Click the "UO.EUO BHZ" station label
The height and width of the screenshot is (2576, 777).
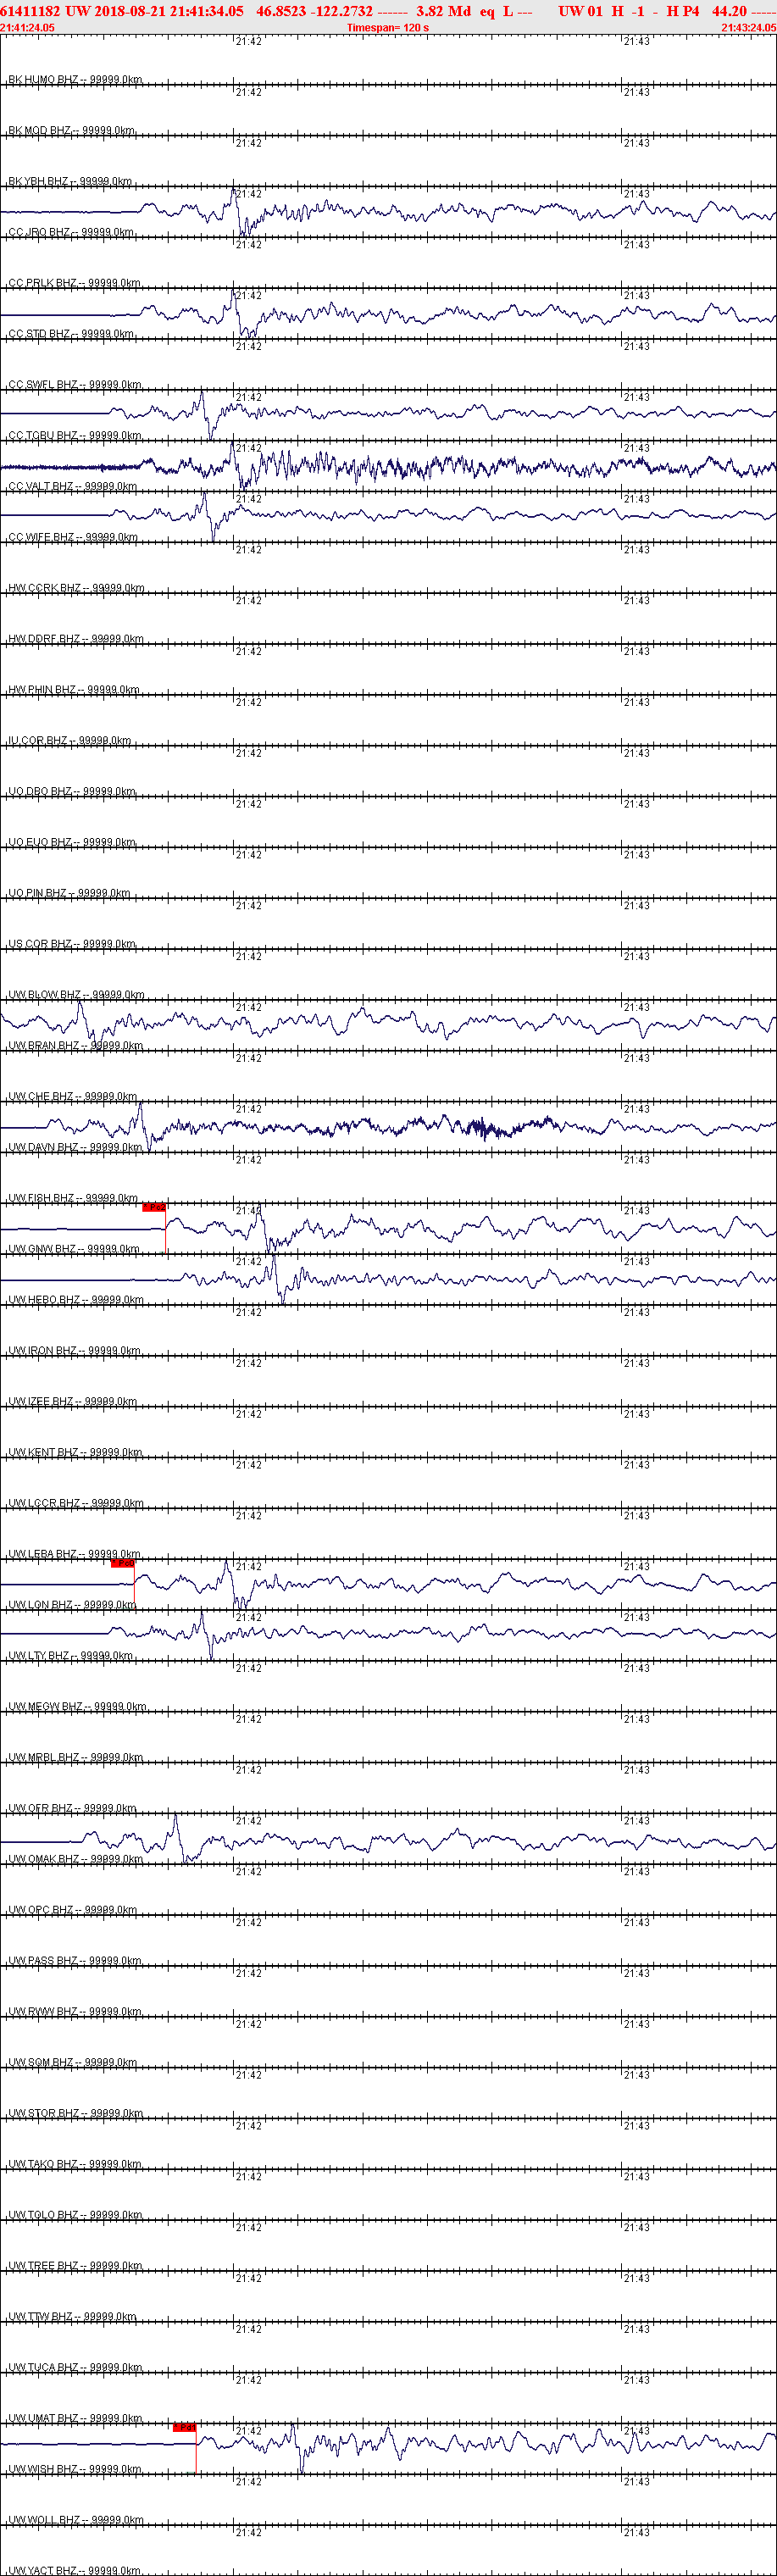40,842
